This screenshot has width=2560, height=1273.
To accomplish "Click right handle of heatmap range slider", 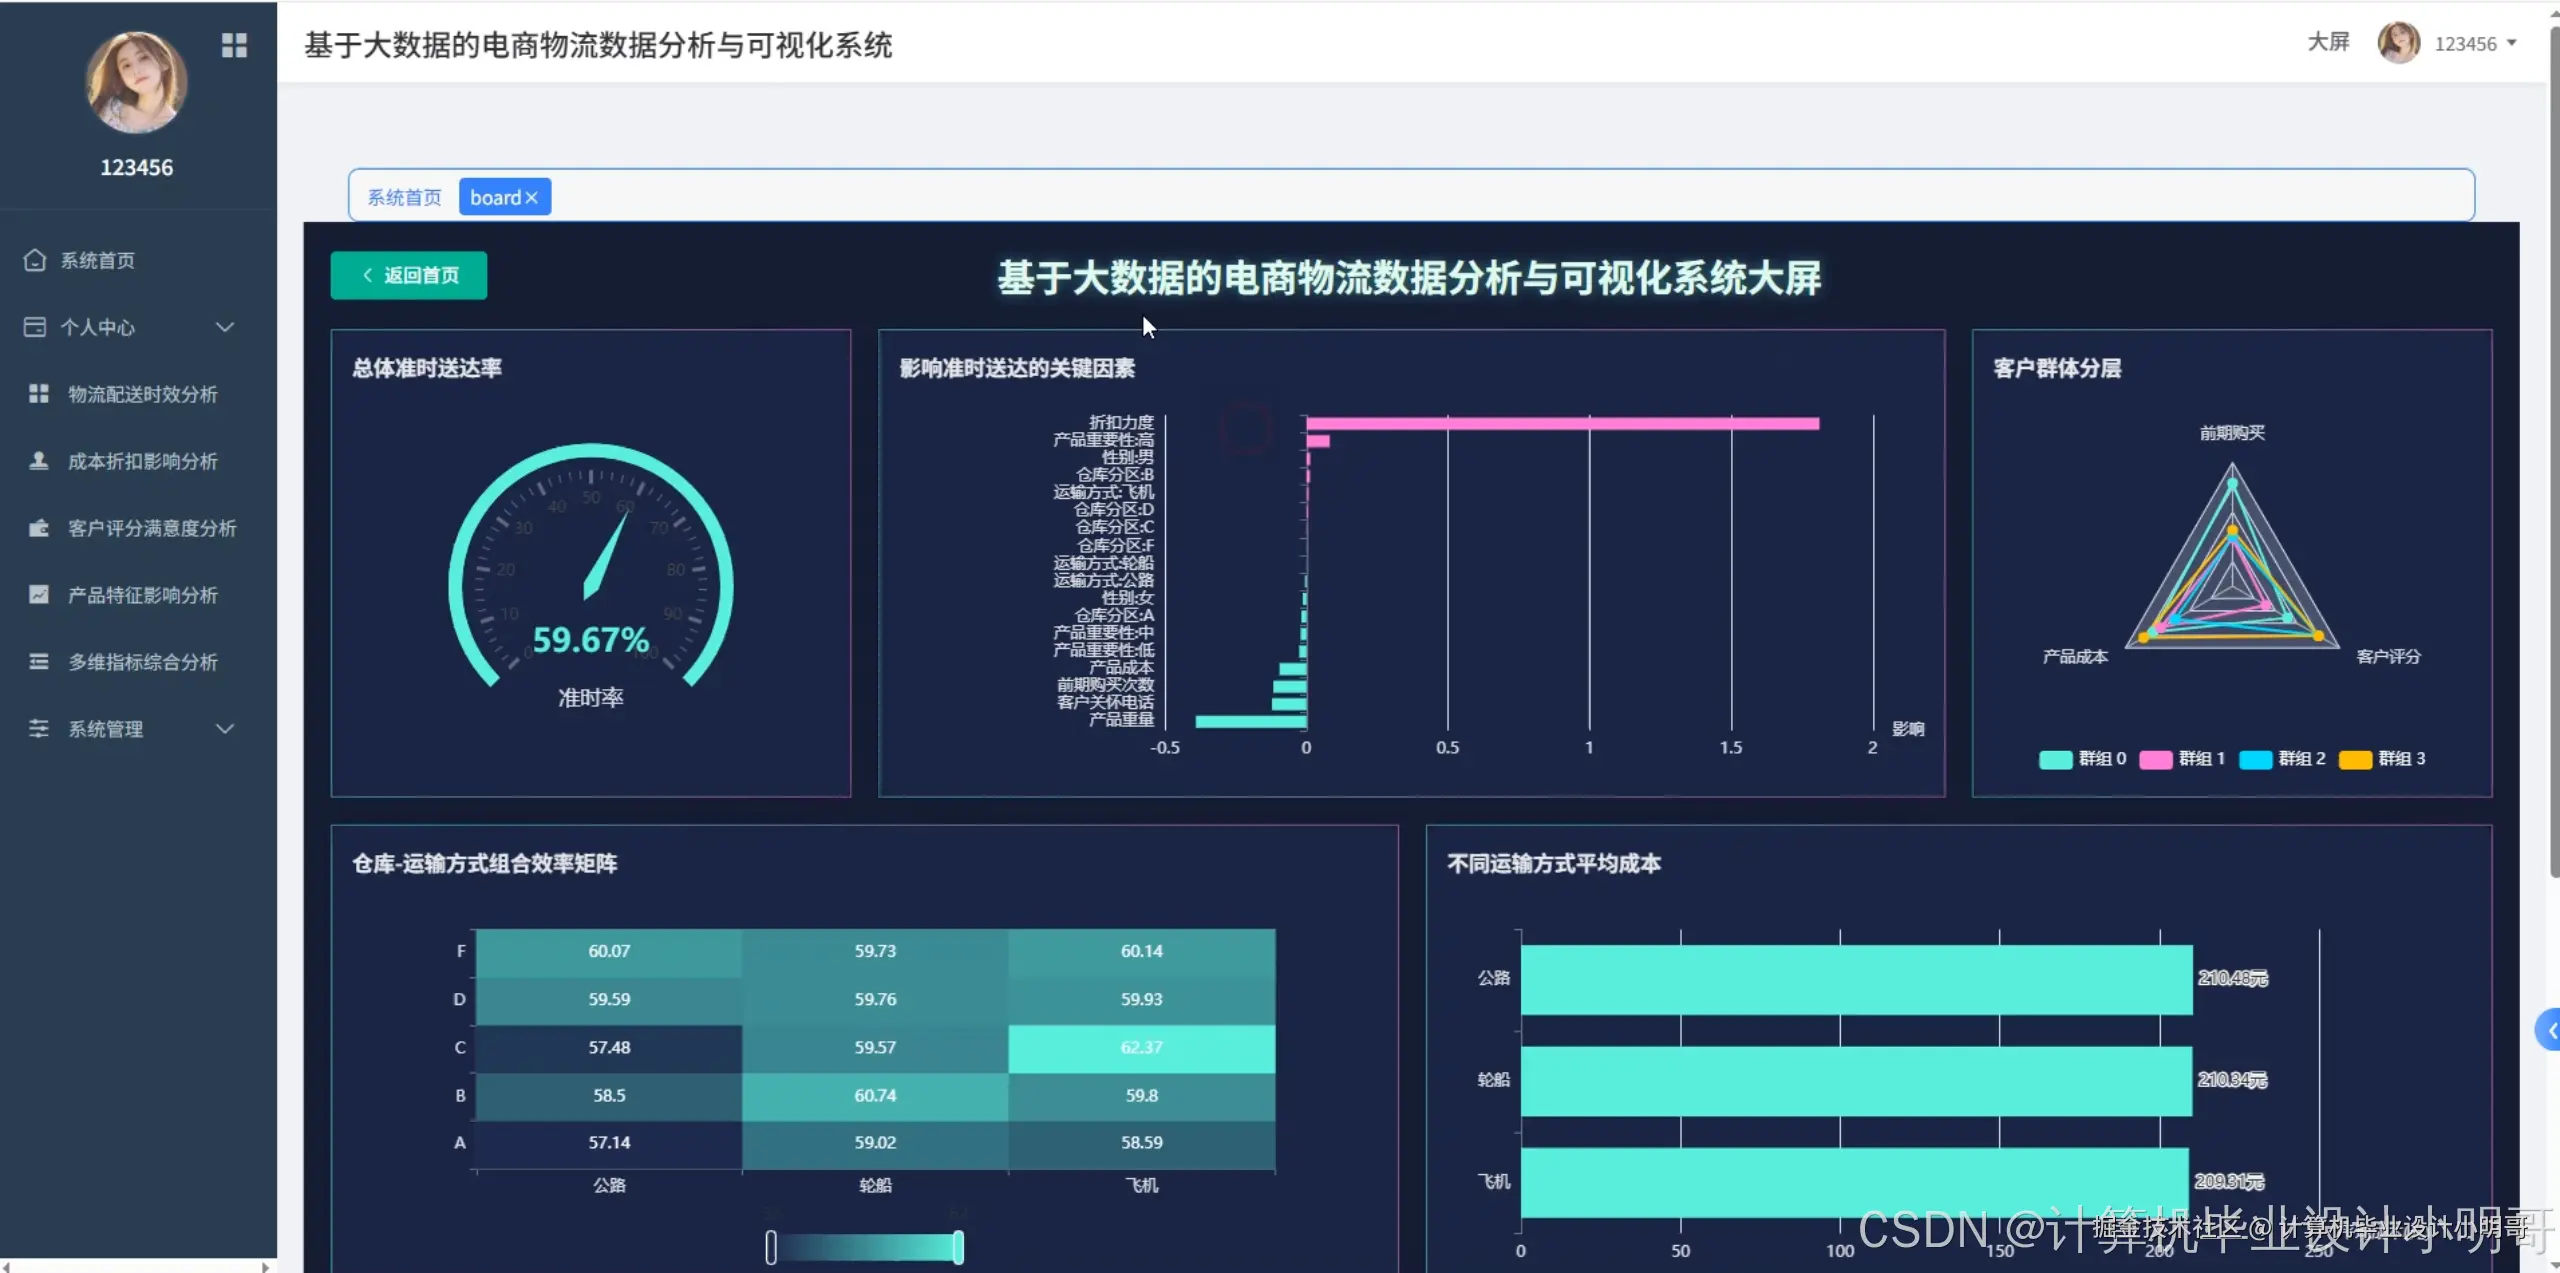I will coord(958,1247).
